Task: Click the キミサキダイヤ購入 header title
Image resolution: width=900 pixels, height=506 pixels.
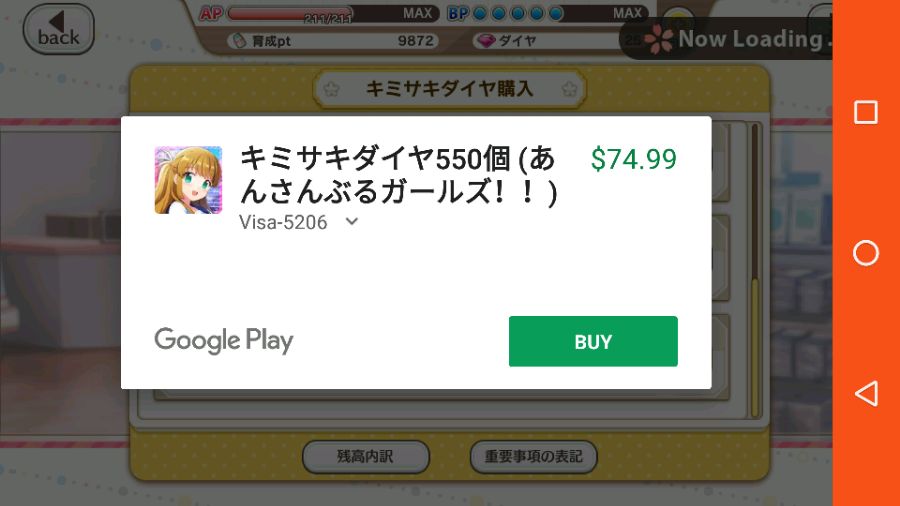Action: (449, 89)
